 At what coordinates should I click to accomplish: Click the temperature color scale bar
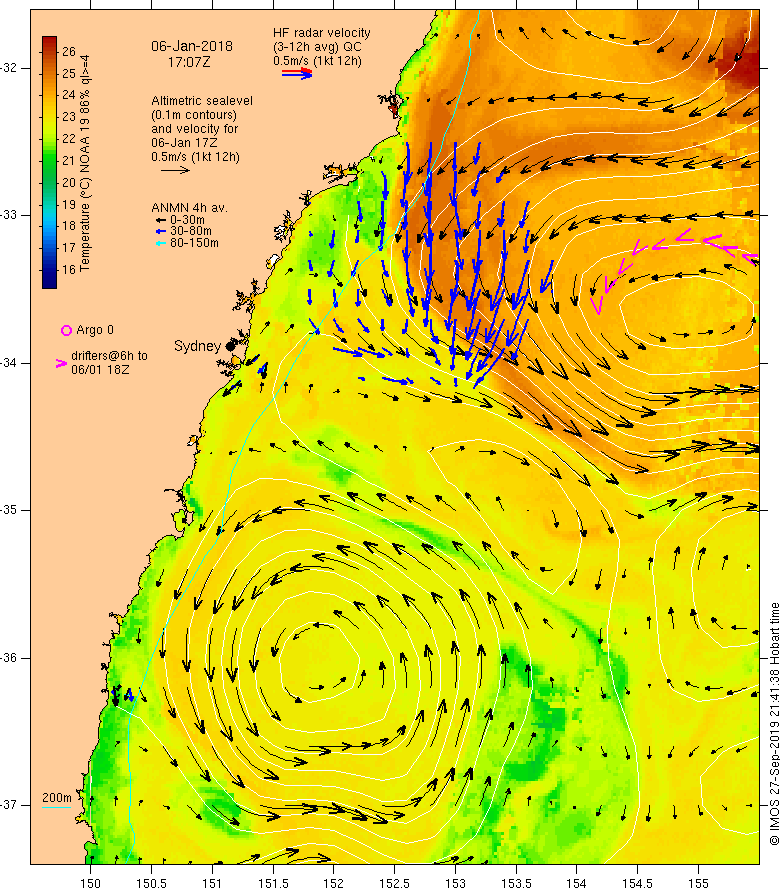point(49,162)
